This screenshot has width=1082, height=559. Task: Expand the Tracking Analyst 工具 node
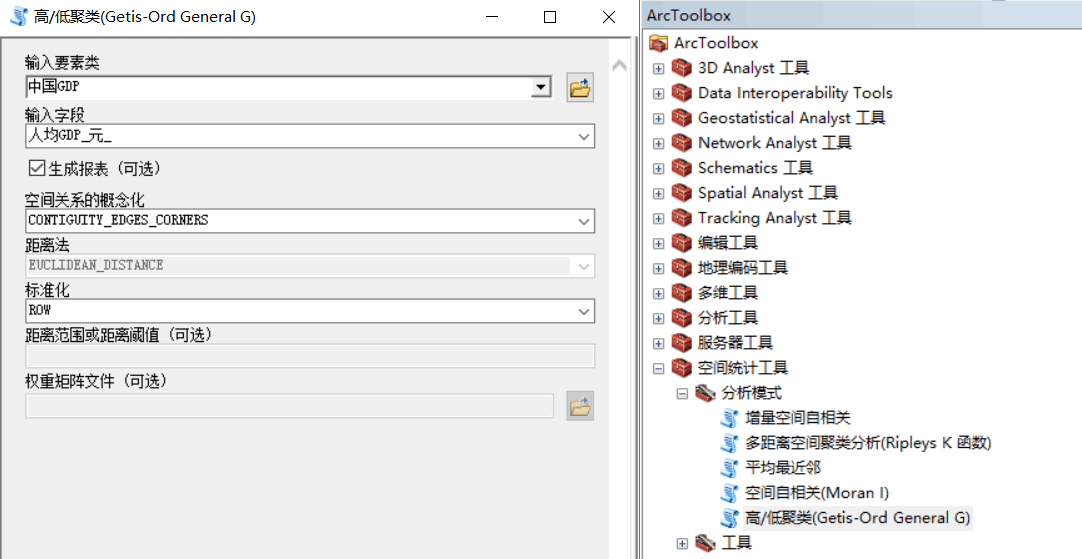[x=658, y=219]
